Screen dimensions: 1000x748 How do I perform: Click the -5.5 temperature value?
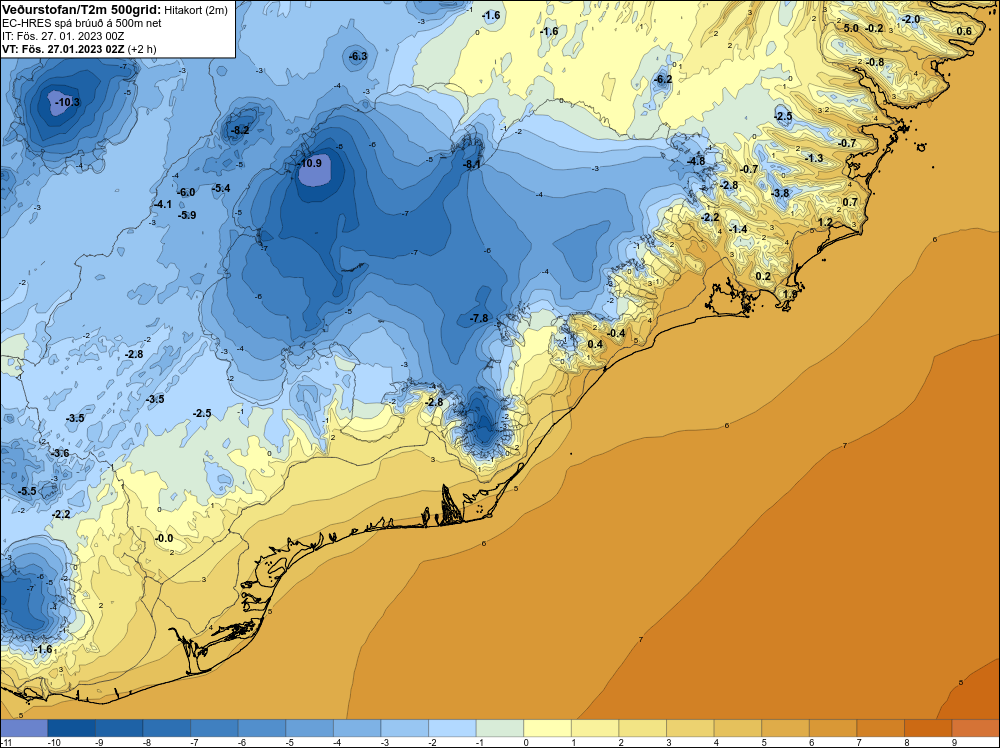coord(27,492)
